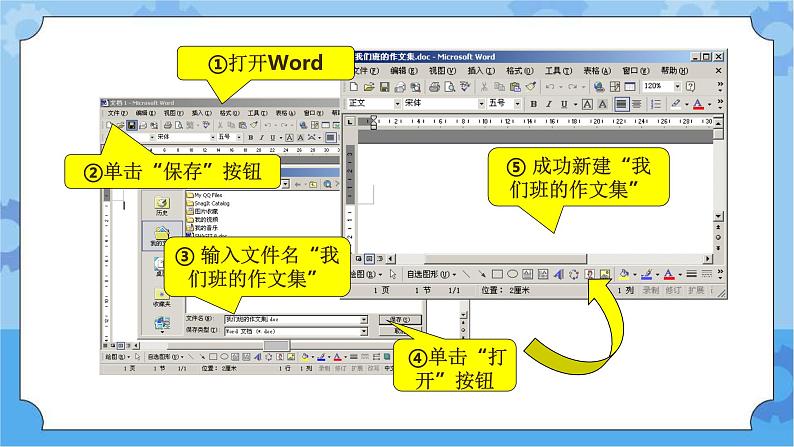Click Line Color brush in 我们班的作文集.doc drawing toolbar
794x447 pixels.
point(646,274)
